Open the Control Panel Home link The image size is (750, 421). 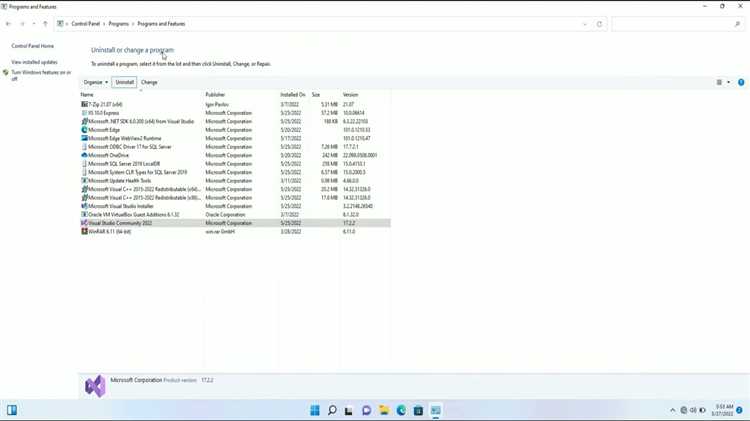coord(33,46)
